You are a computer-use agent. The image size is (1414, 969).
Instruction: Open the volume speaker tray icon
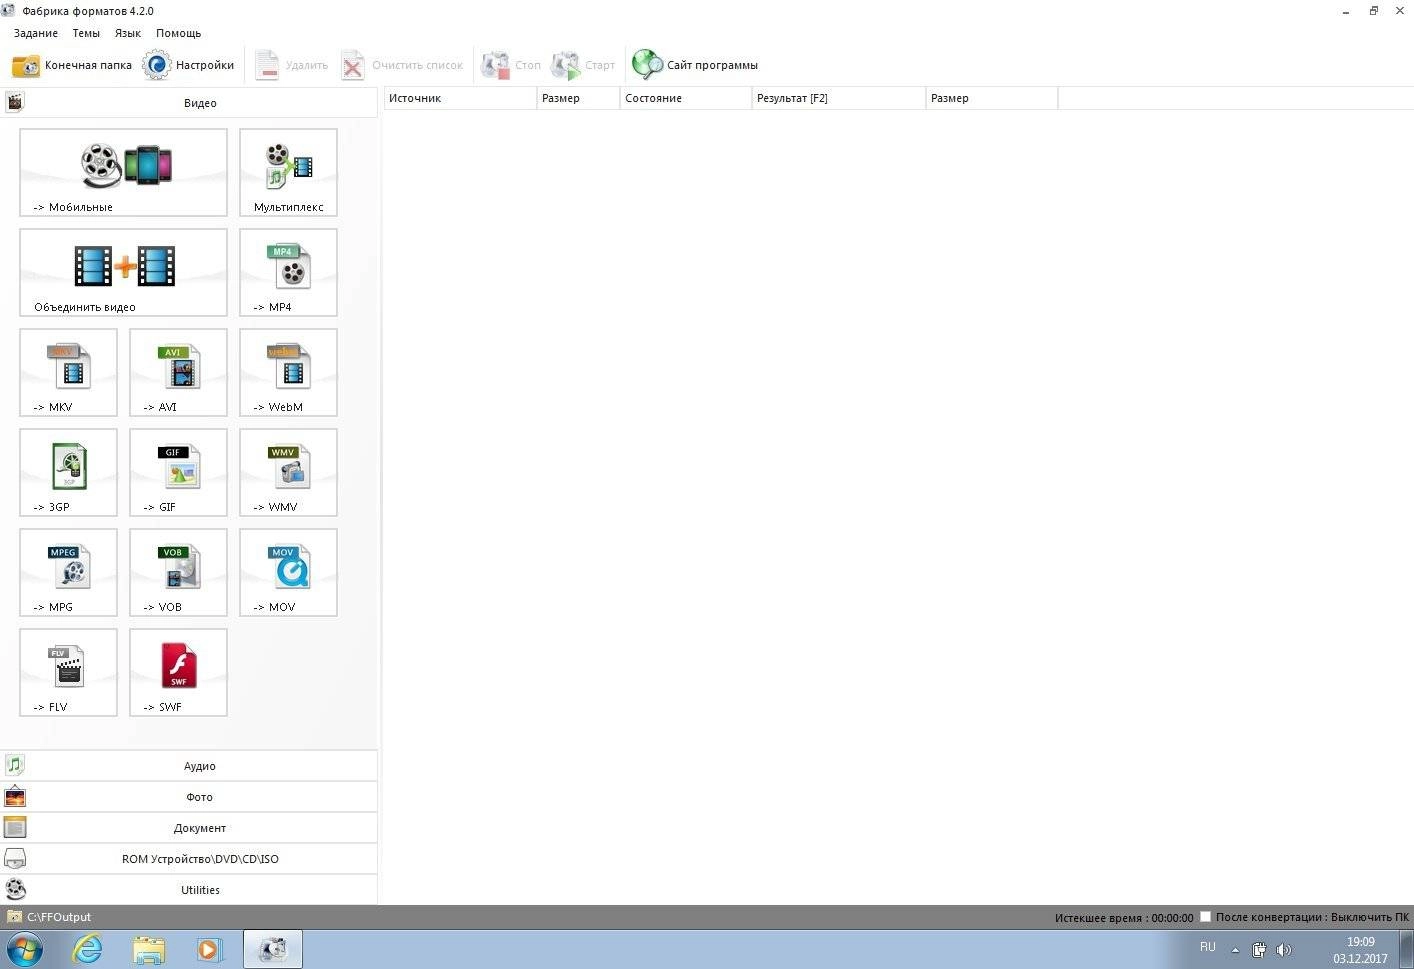1284,950
